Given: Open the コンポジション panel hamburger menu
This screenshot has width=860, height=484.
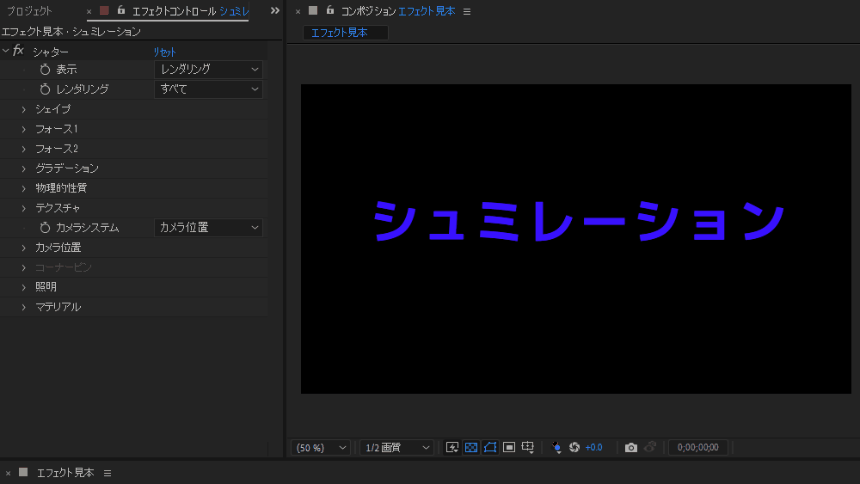Looking at the screenshot, I should click(467, 11).
